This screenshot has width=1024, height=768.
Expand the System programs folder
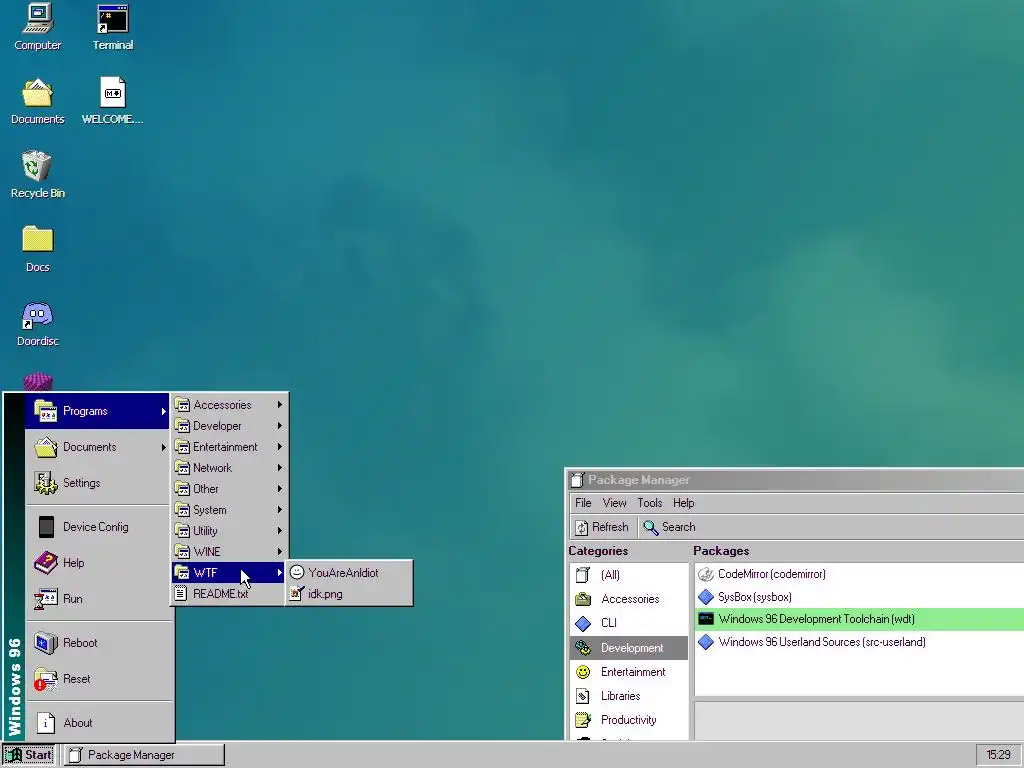(x=229, y=509)
